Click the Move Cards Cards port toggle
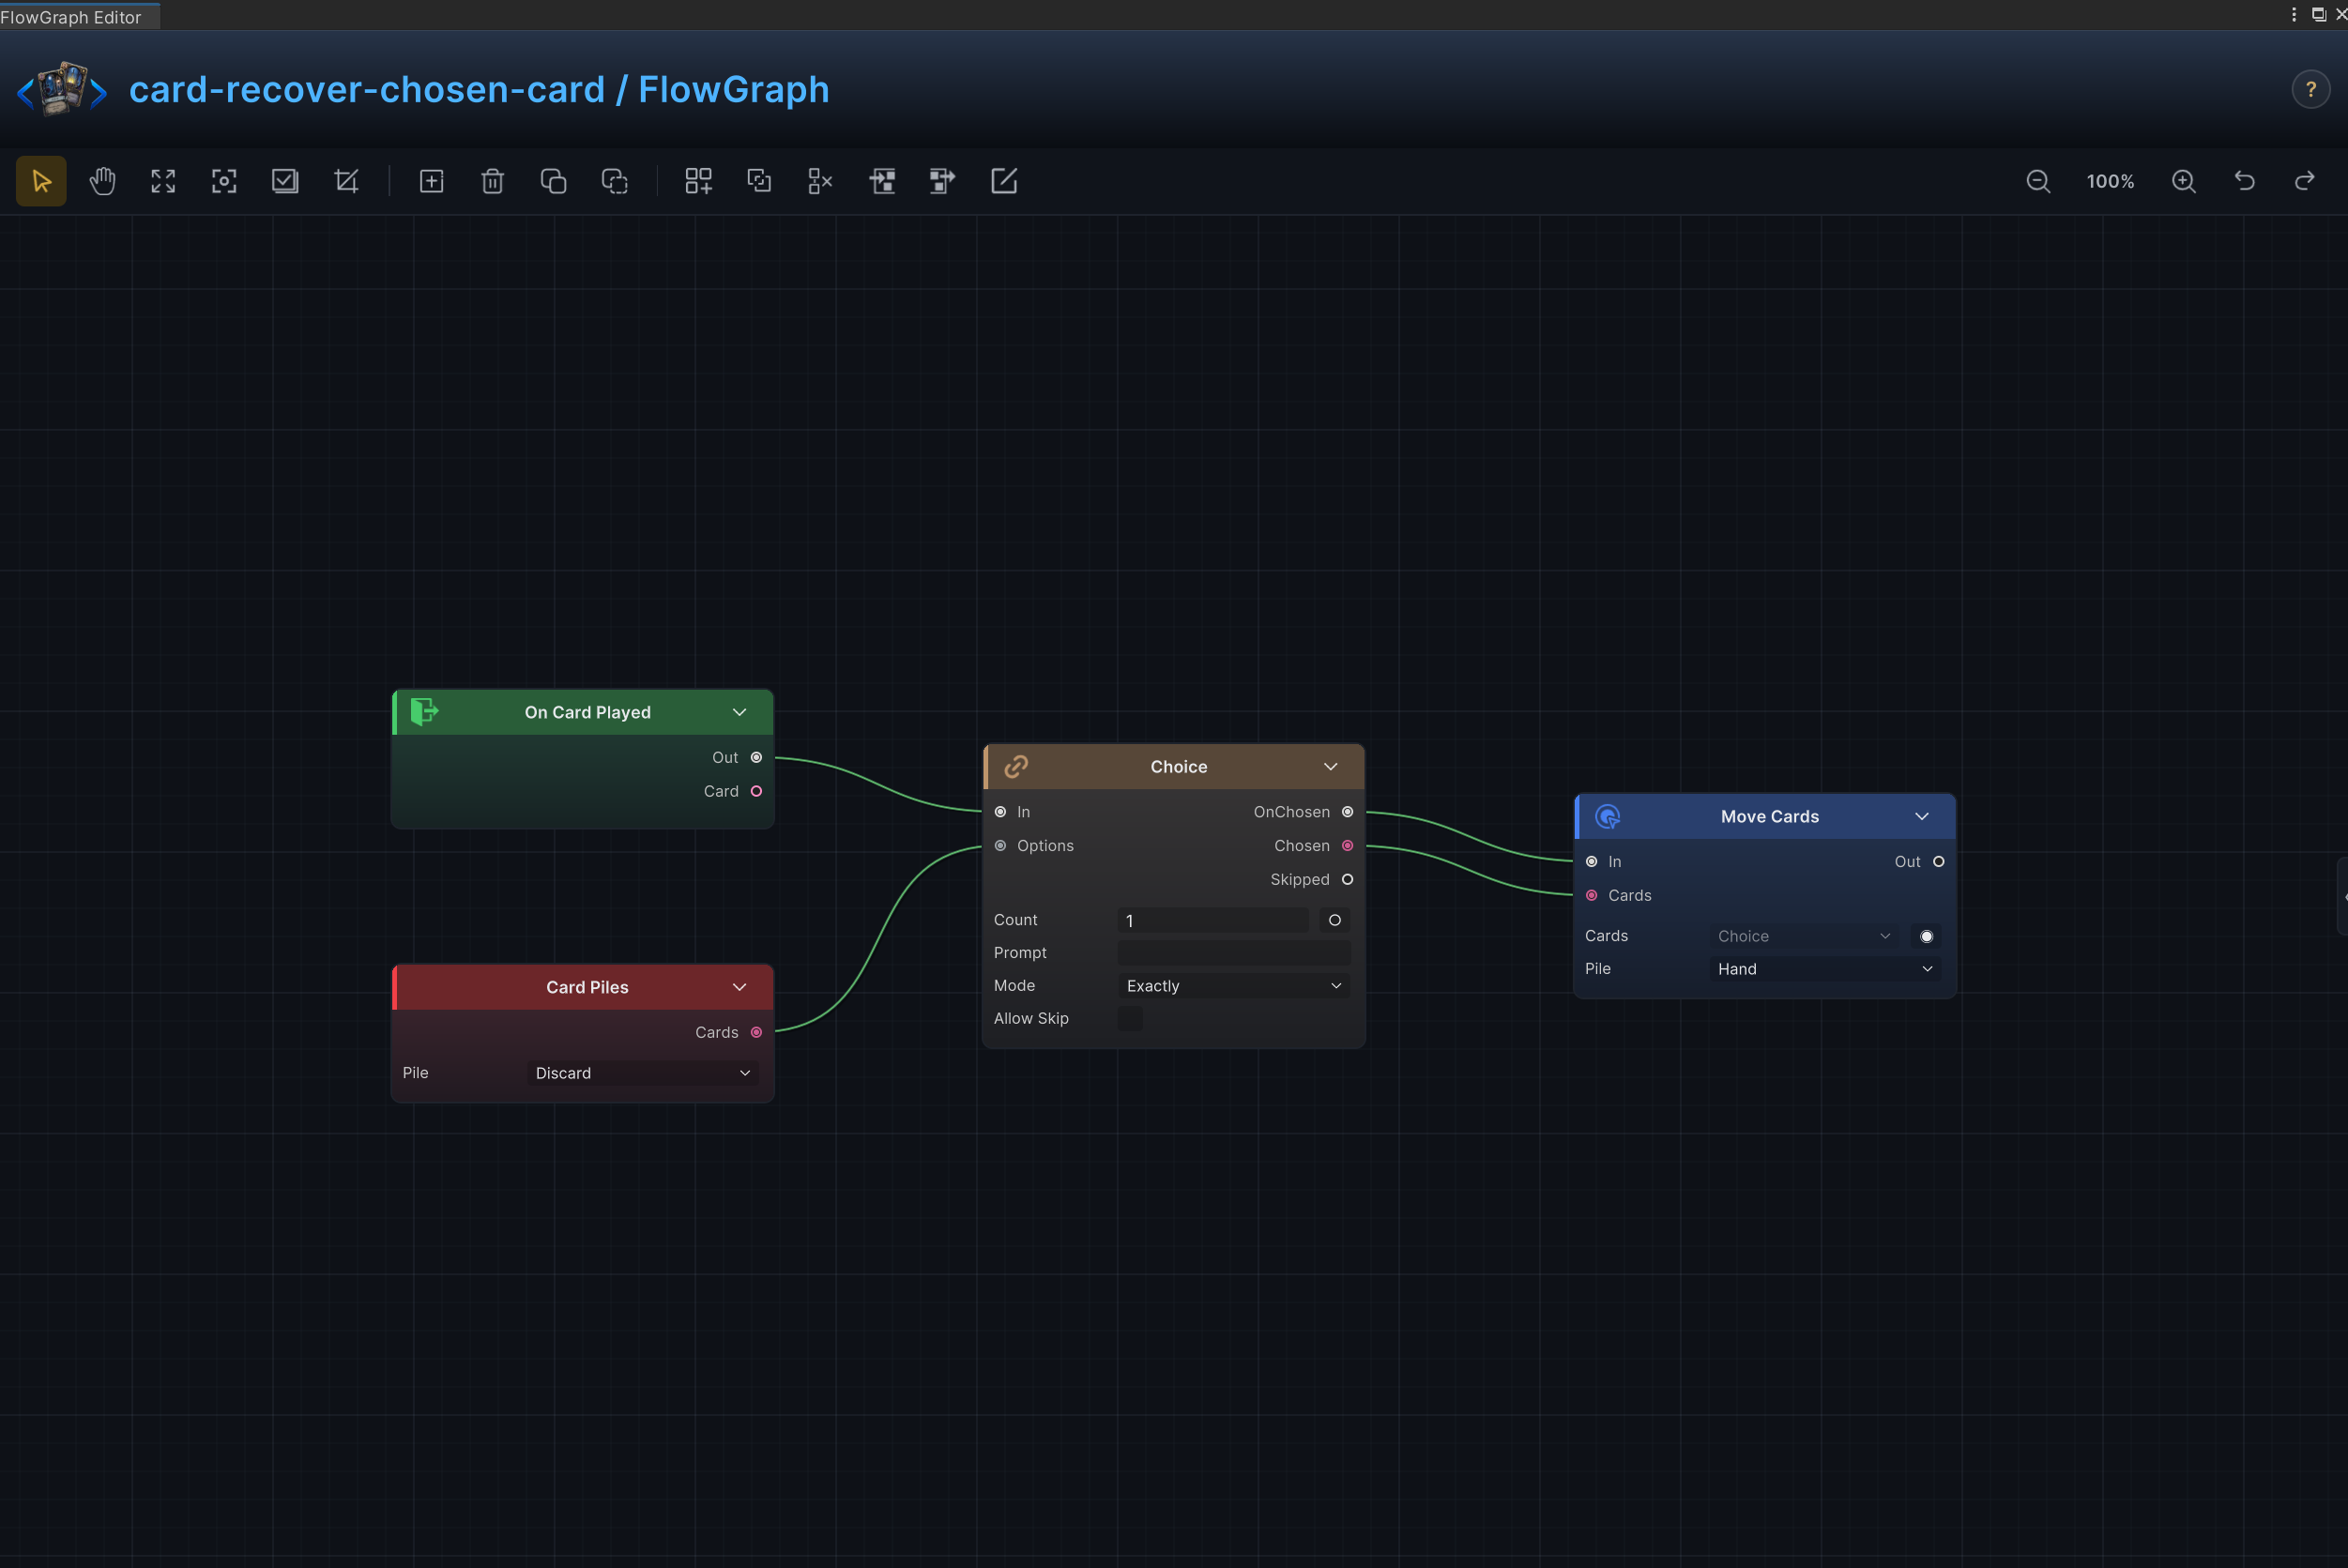2348x1568 pixels. [x=1926, y=936]
